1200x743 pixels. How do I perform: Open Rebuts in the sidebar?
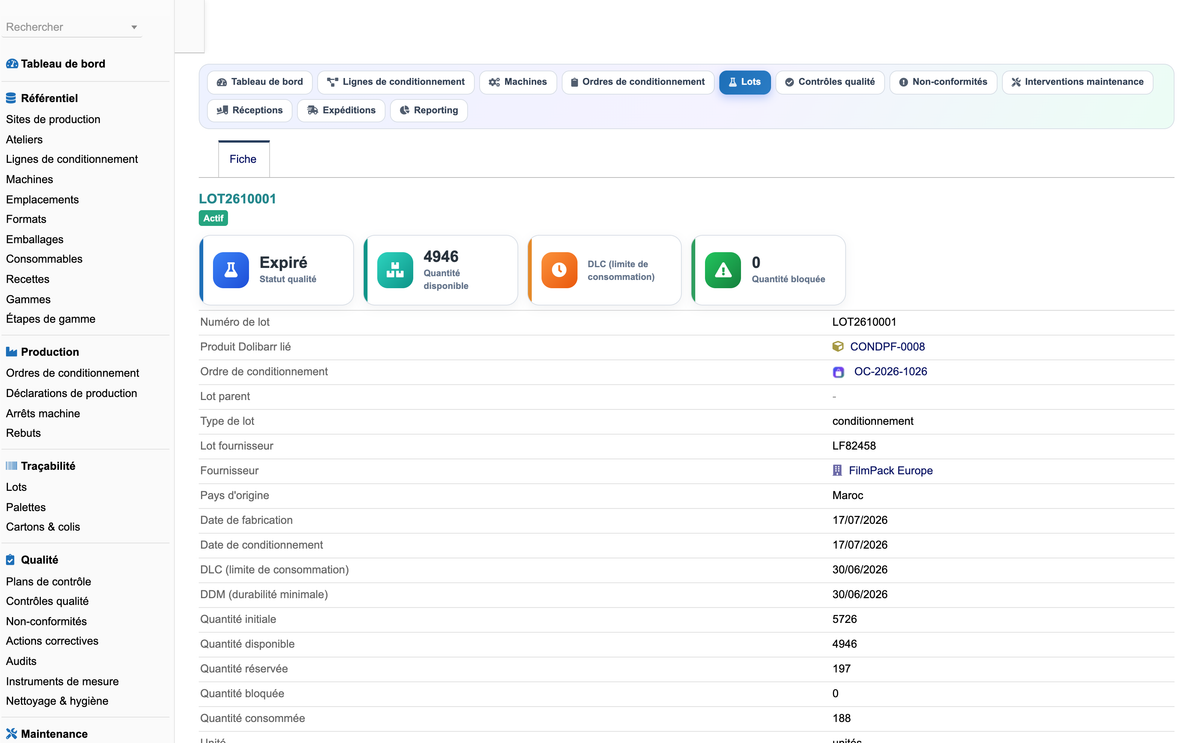(23, 433)
